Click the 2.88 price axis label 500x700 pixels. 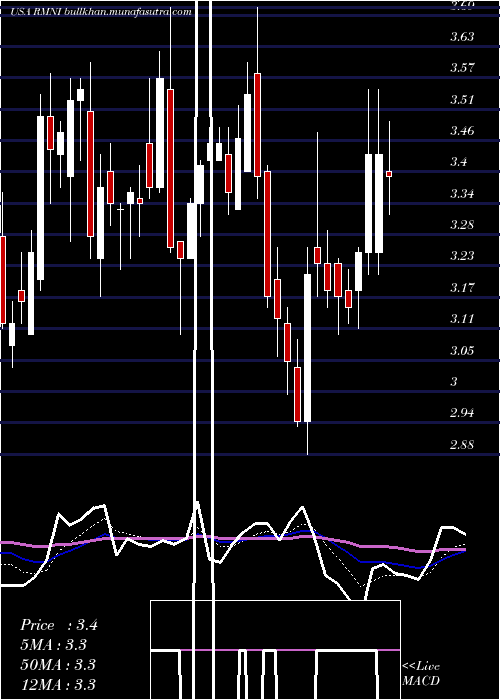click(462, 445)
